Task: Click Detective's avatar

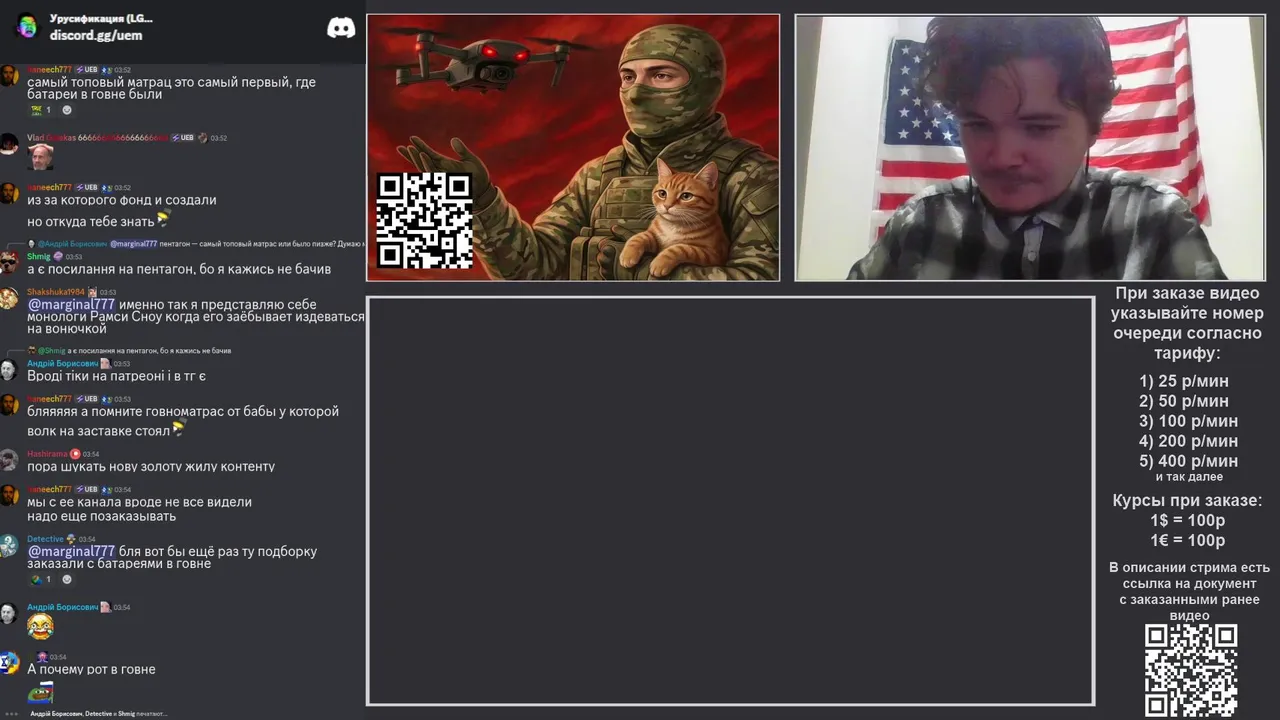Action: click(x=8, y=546)
